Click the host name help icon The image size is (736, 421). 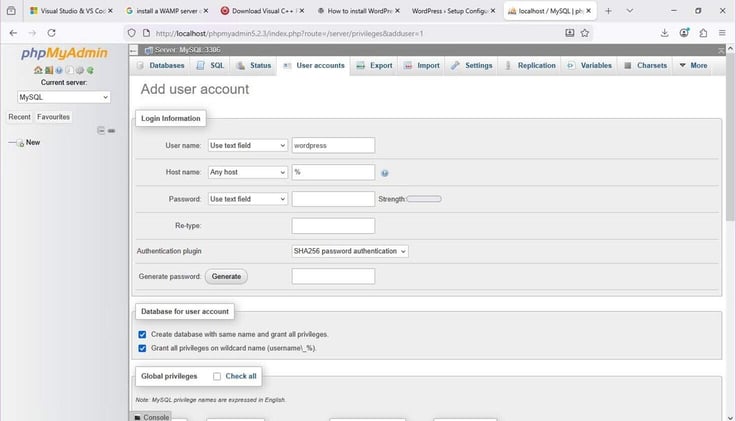pyautogui.click(x=385, y=173)
